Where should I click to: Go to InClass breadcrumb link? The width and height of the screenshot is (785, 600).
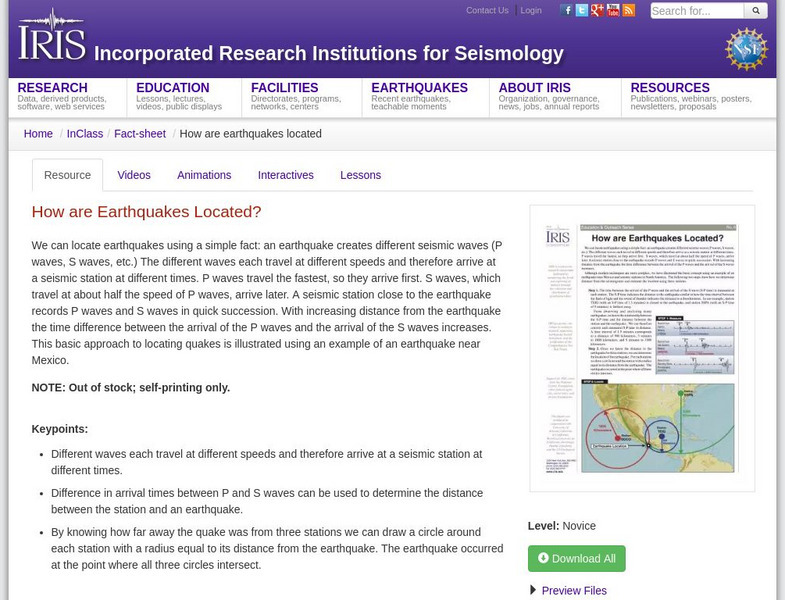pyautogui.click(x=85, y=133)
